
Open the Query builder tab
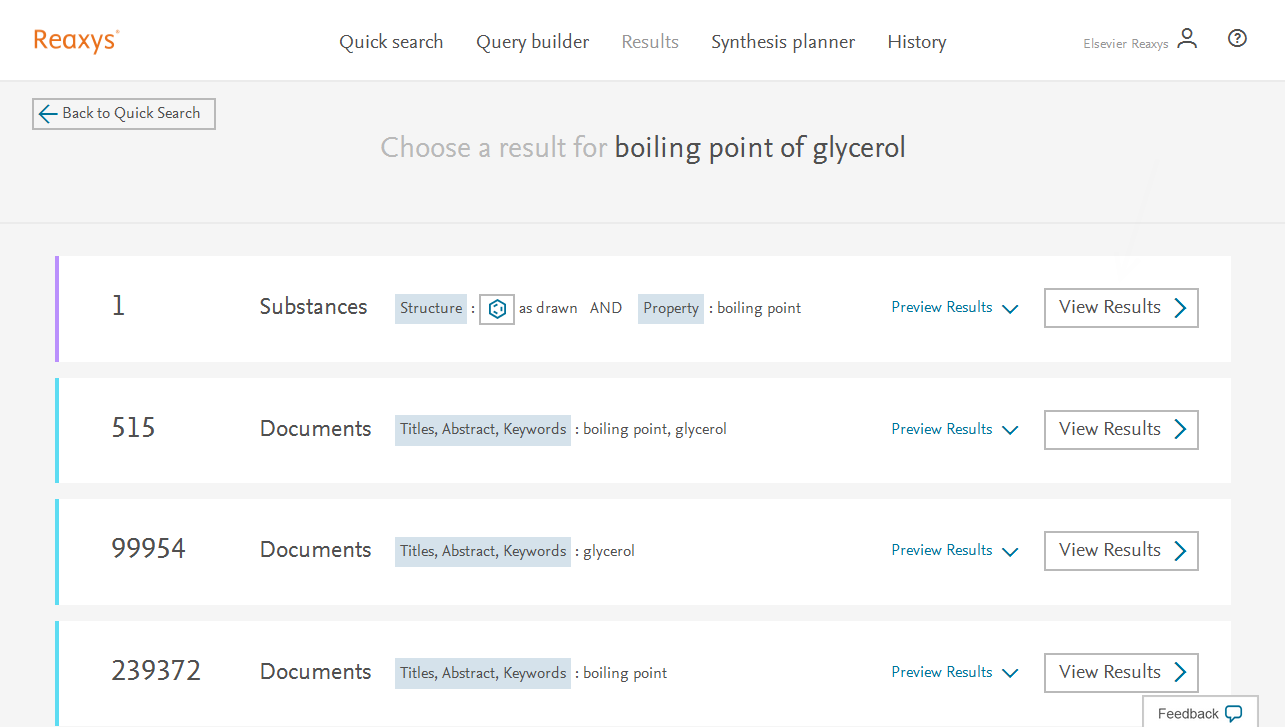532,42
